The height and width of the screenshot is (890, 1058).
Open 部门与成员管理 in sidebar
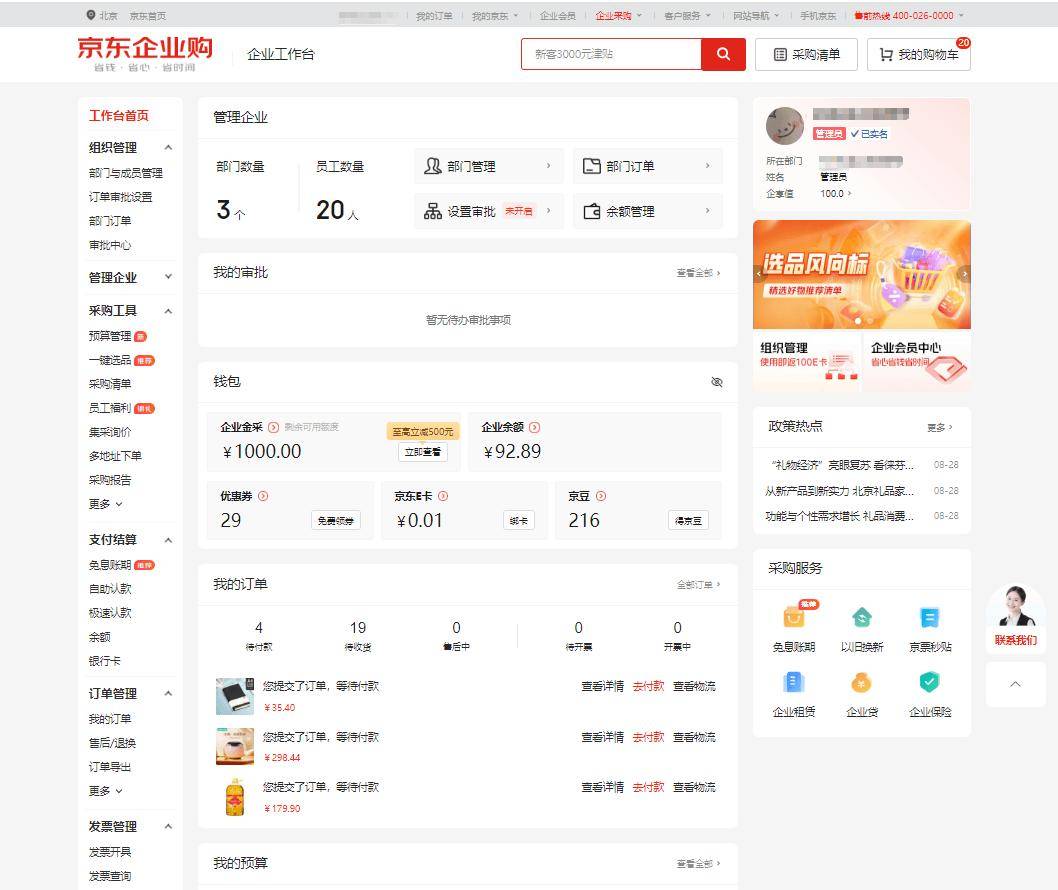coord(126,173)
